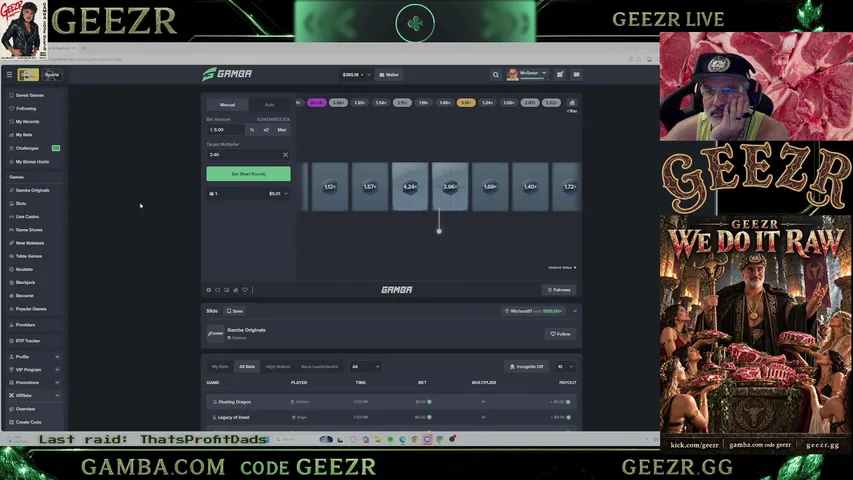Click the Gamba logo

click(227, 74)
